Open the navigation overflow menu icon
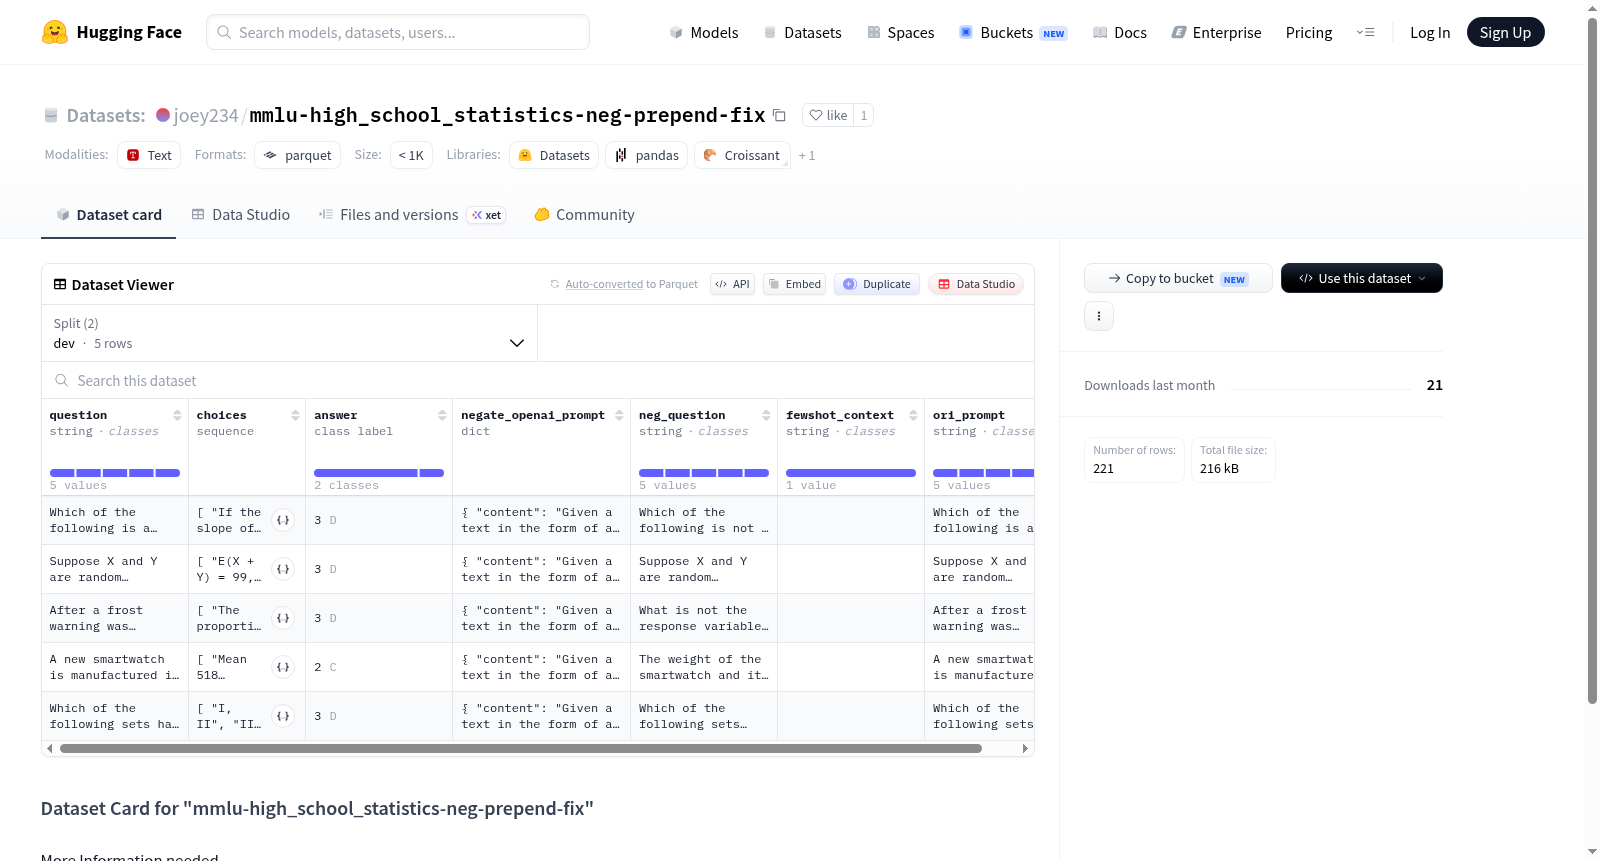1600x861 pixels. [x=1365, y=32]
